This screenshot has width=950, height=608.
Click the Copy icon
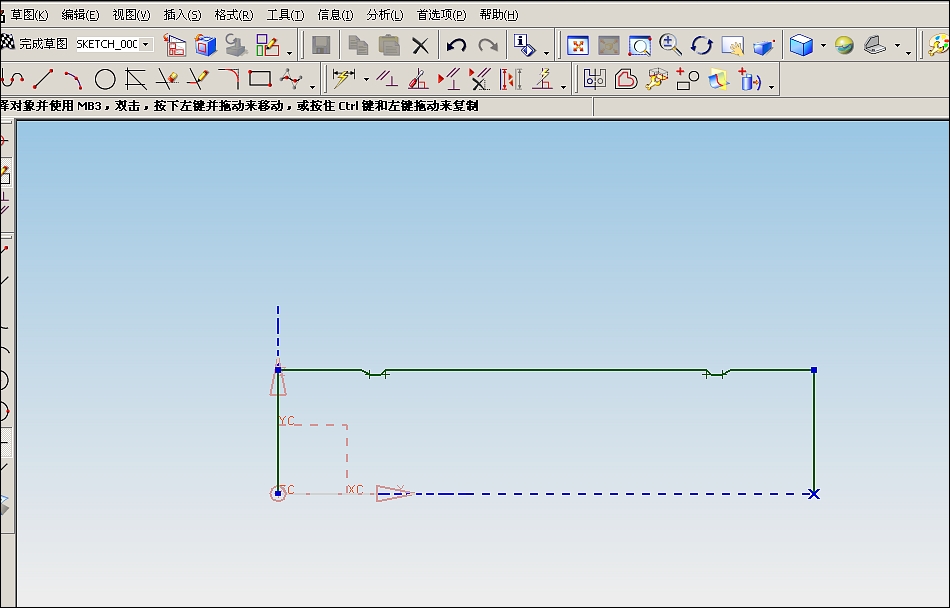tap(358, 45)
